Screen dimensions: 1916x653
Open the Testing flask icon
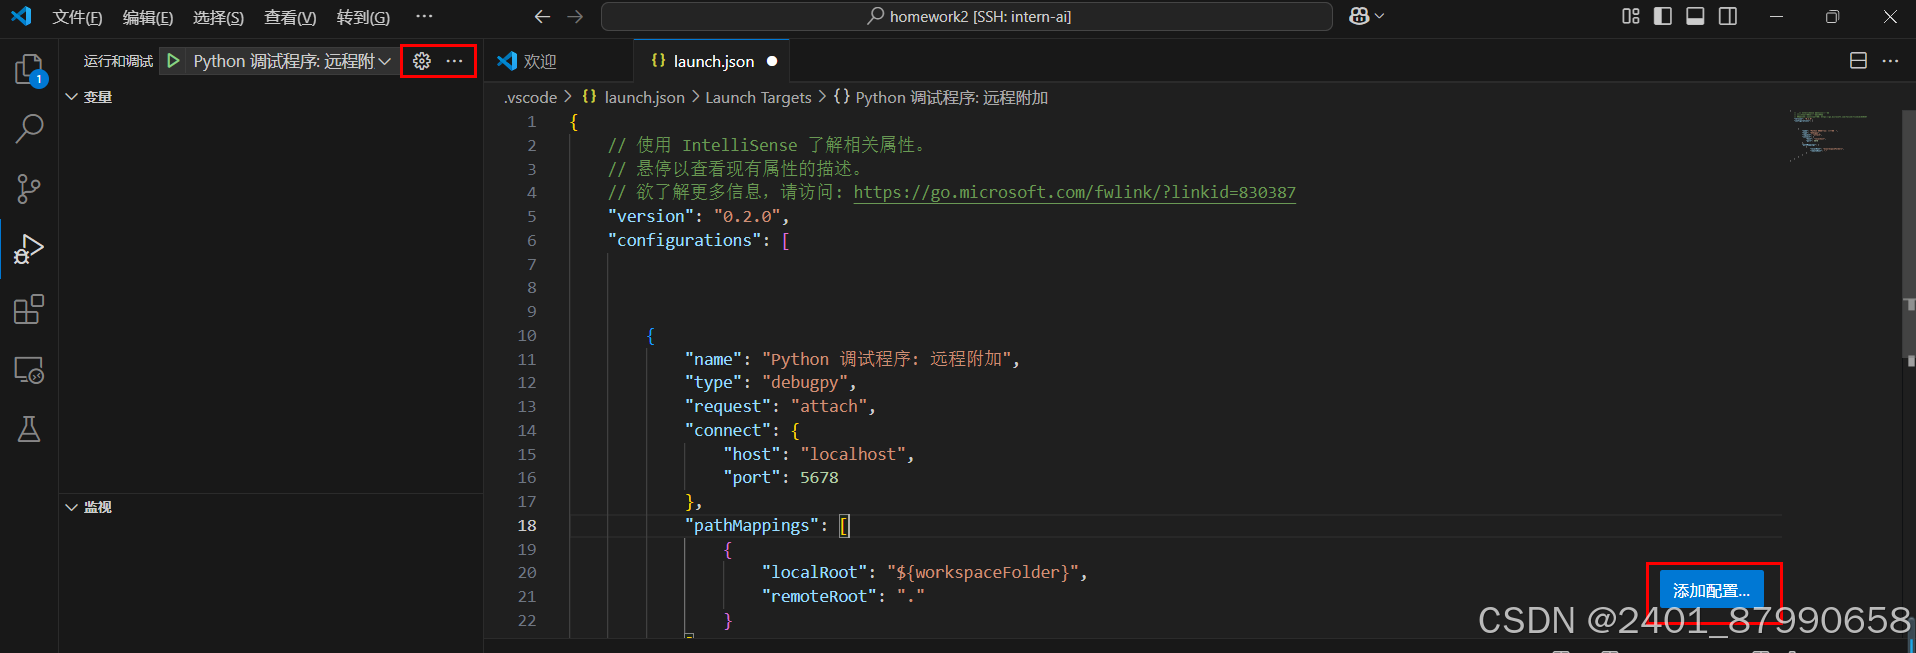(29, 429)
